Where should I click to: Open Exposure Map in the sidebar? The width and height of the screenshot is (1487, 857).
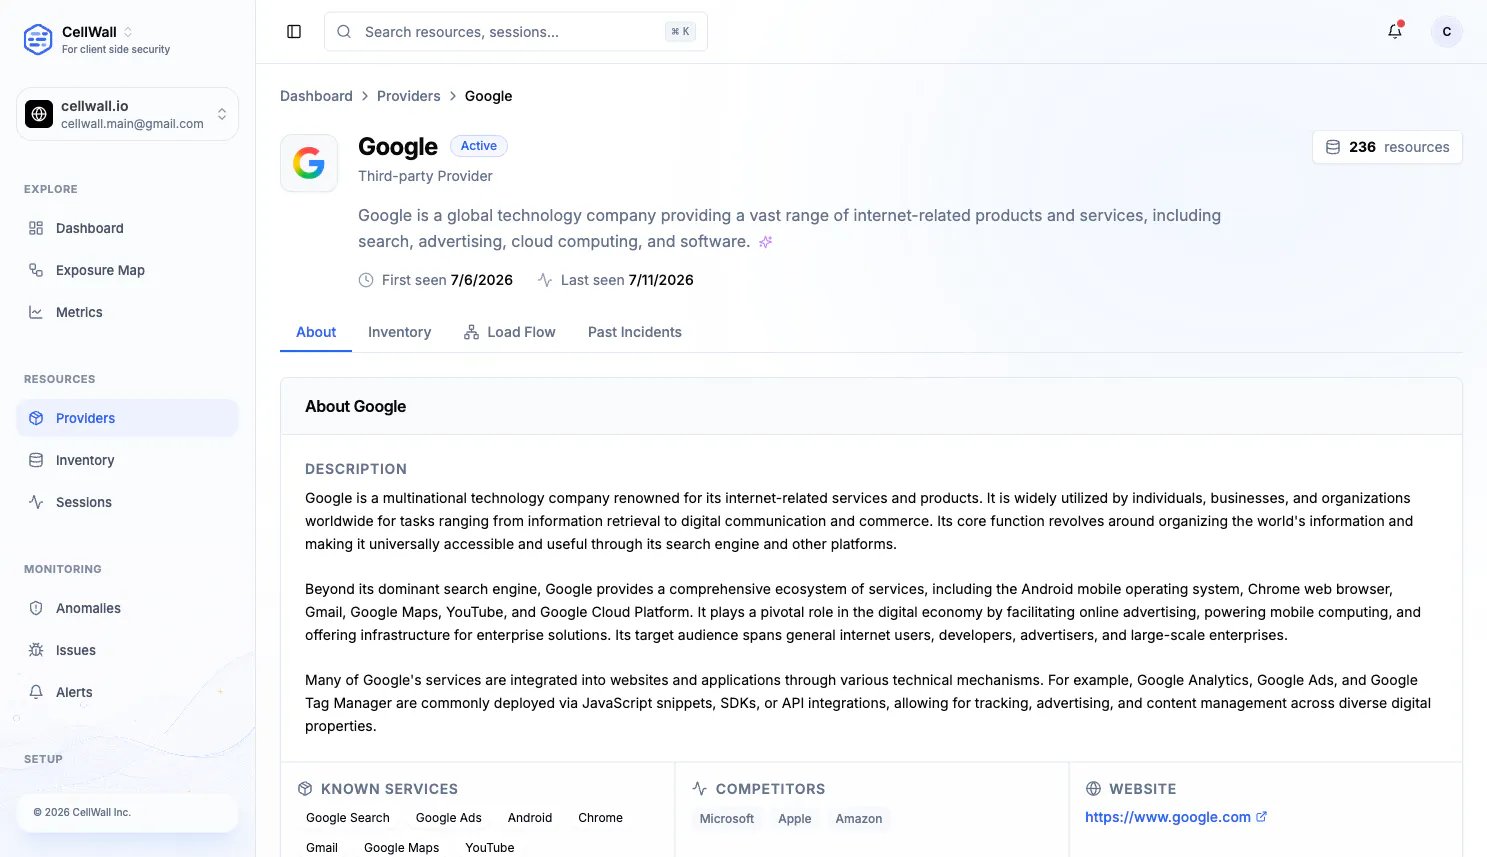point(127,270)
